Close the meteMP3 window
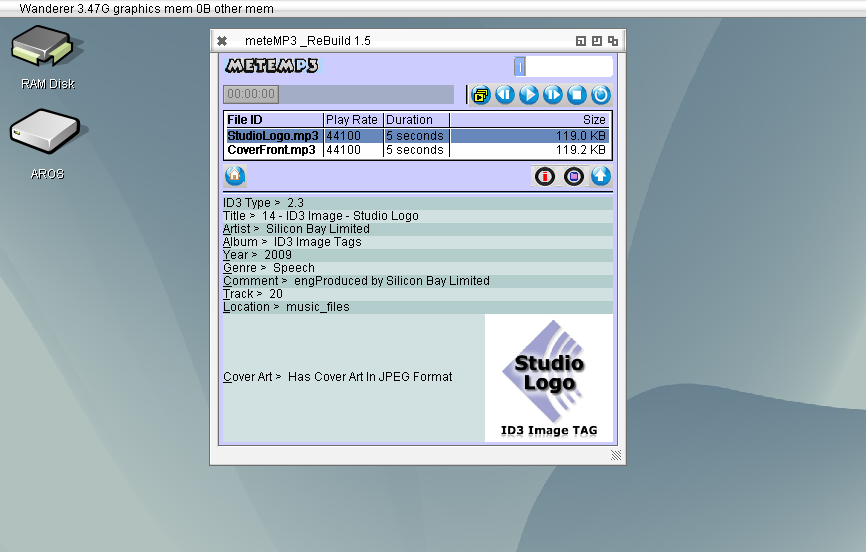Image resolution: width=866 pixels, height=552 pixels. click(222, 41)
